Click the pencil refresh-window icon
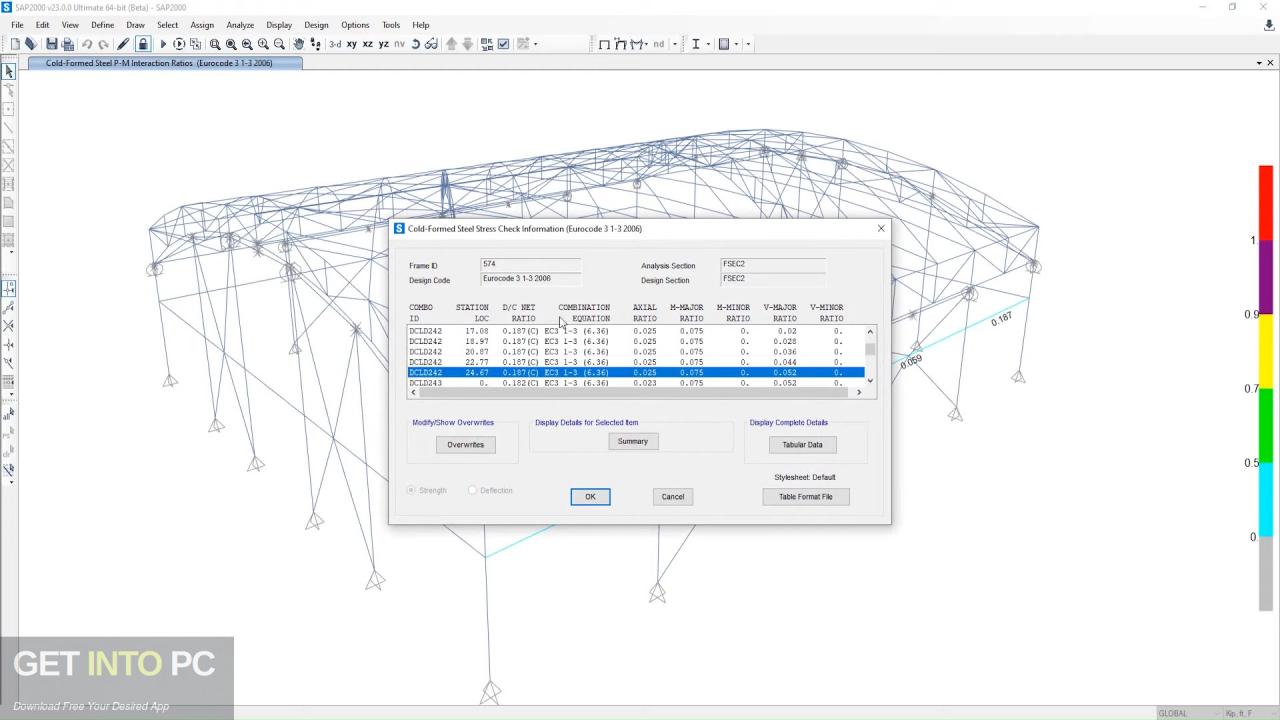 [123, 44]
